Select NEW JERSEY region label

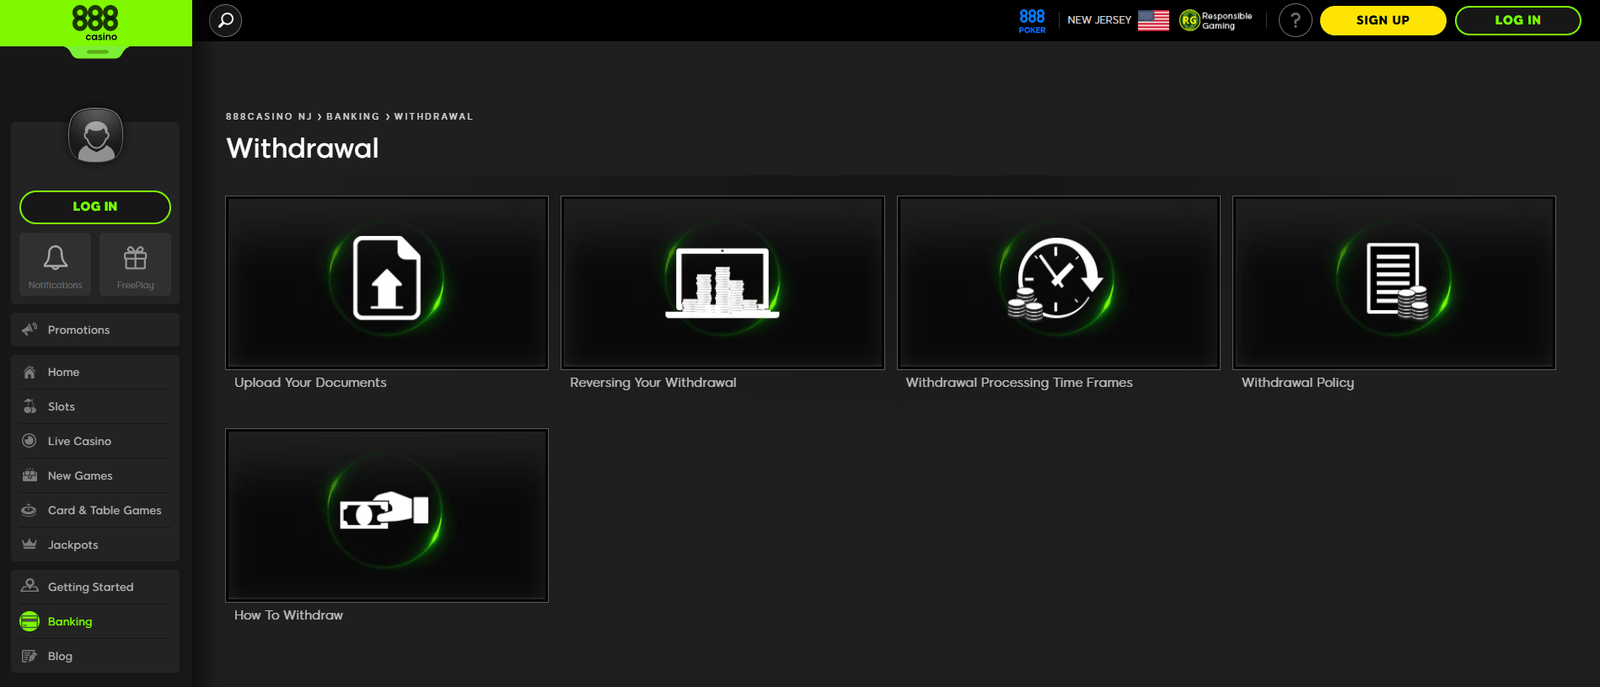(x=1099, y=20)
